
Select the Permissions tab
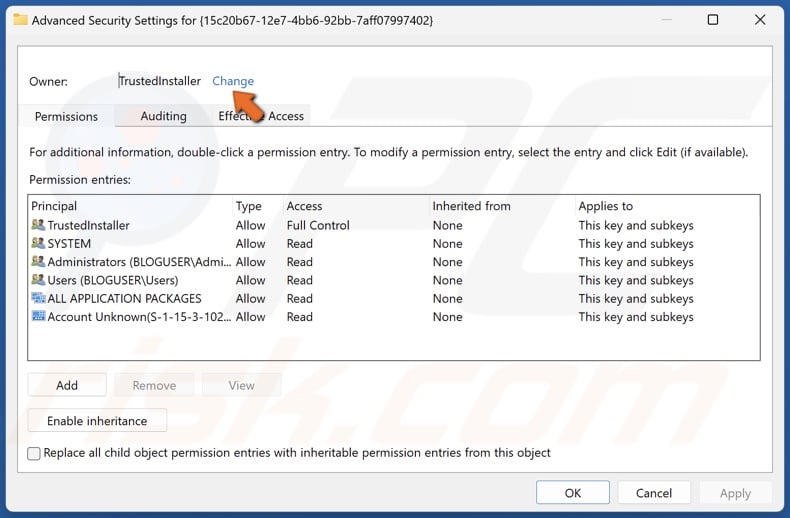pyautogui.click(x=66, y=116)
